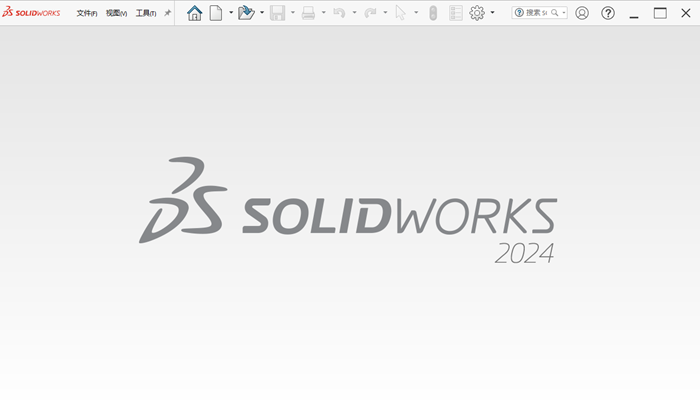Screen dimensions: 700x400
Task: Click the Redo arrow icon
Action: pos(370,13)
